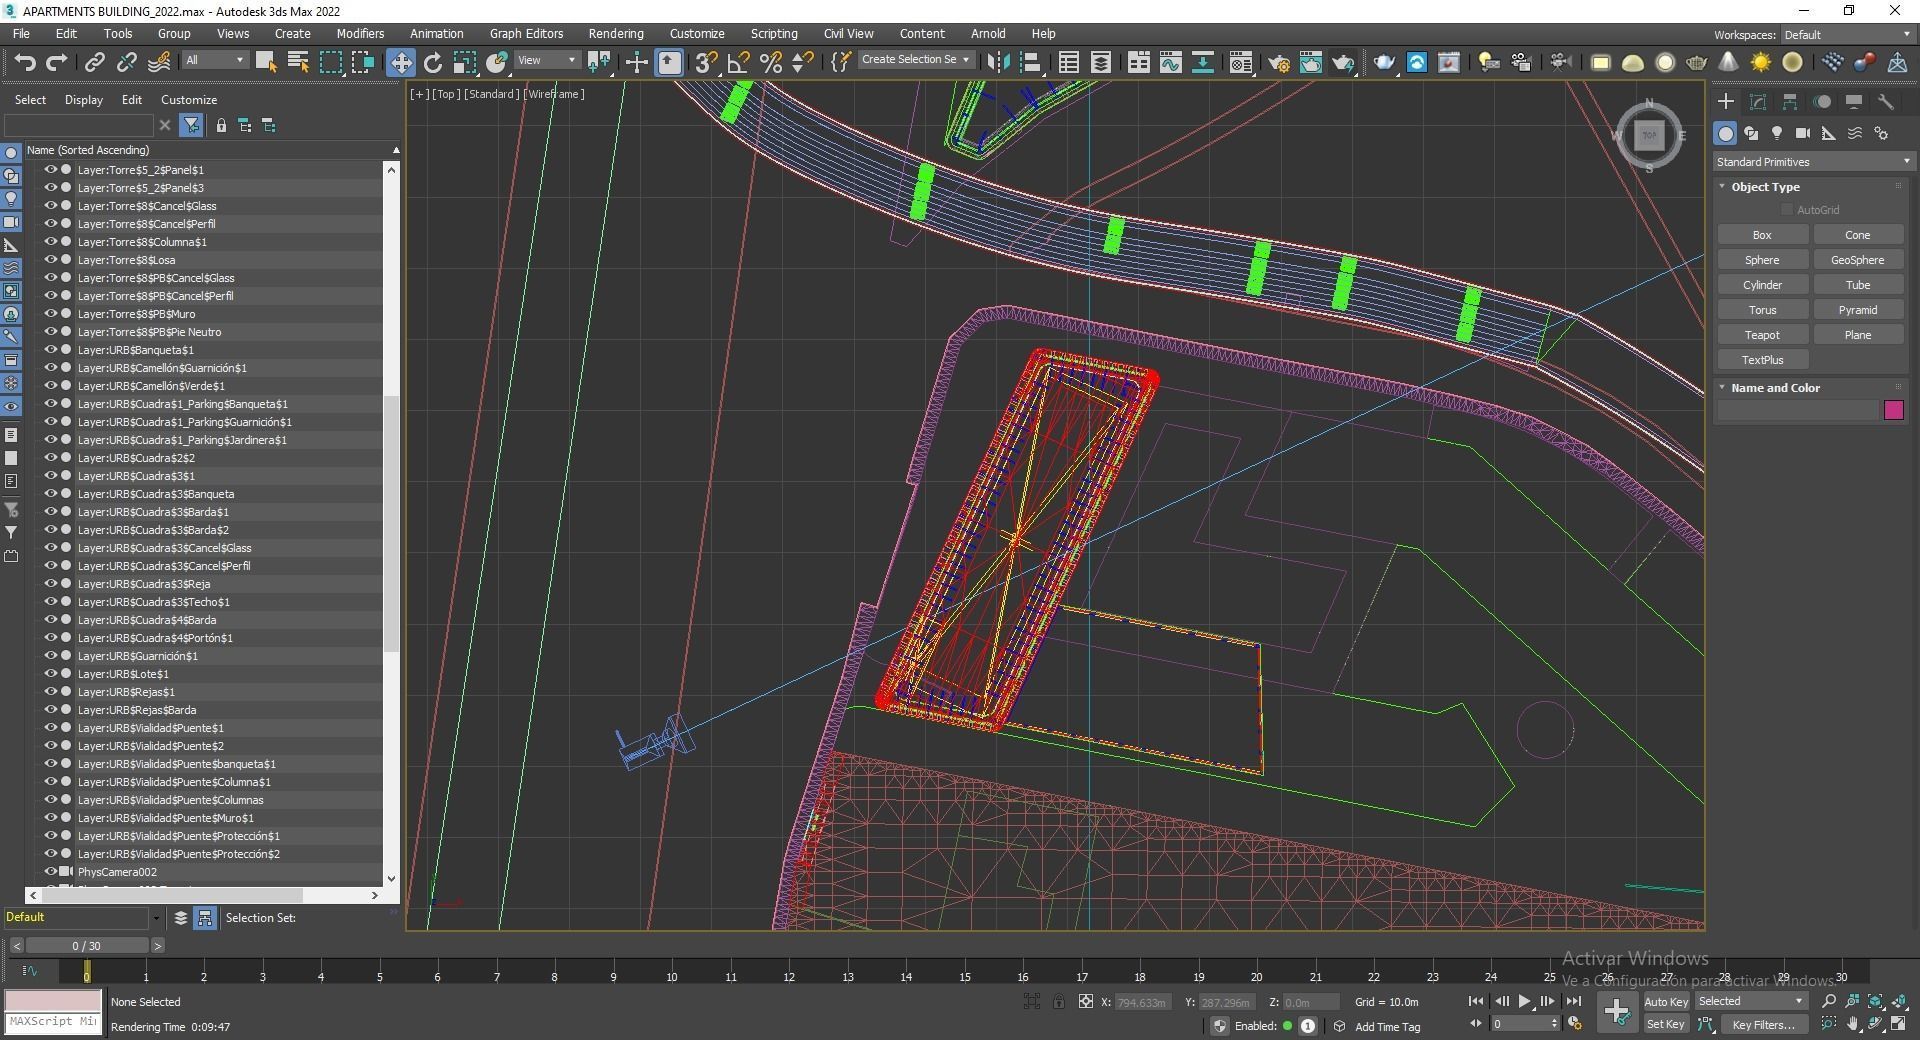Click the time slider 0 / 30 handle
Viewport: 1920px width, 1040px height.
click(x=87, y=946)
